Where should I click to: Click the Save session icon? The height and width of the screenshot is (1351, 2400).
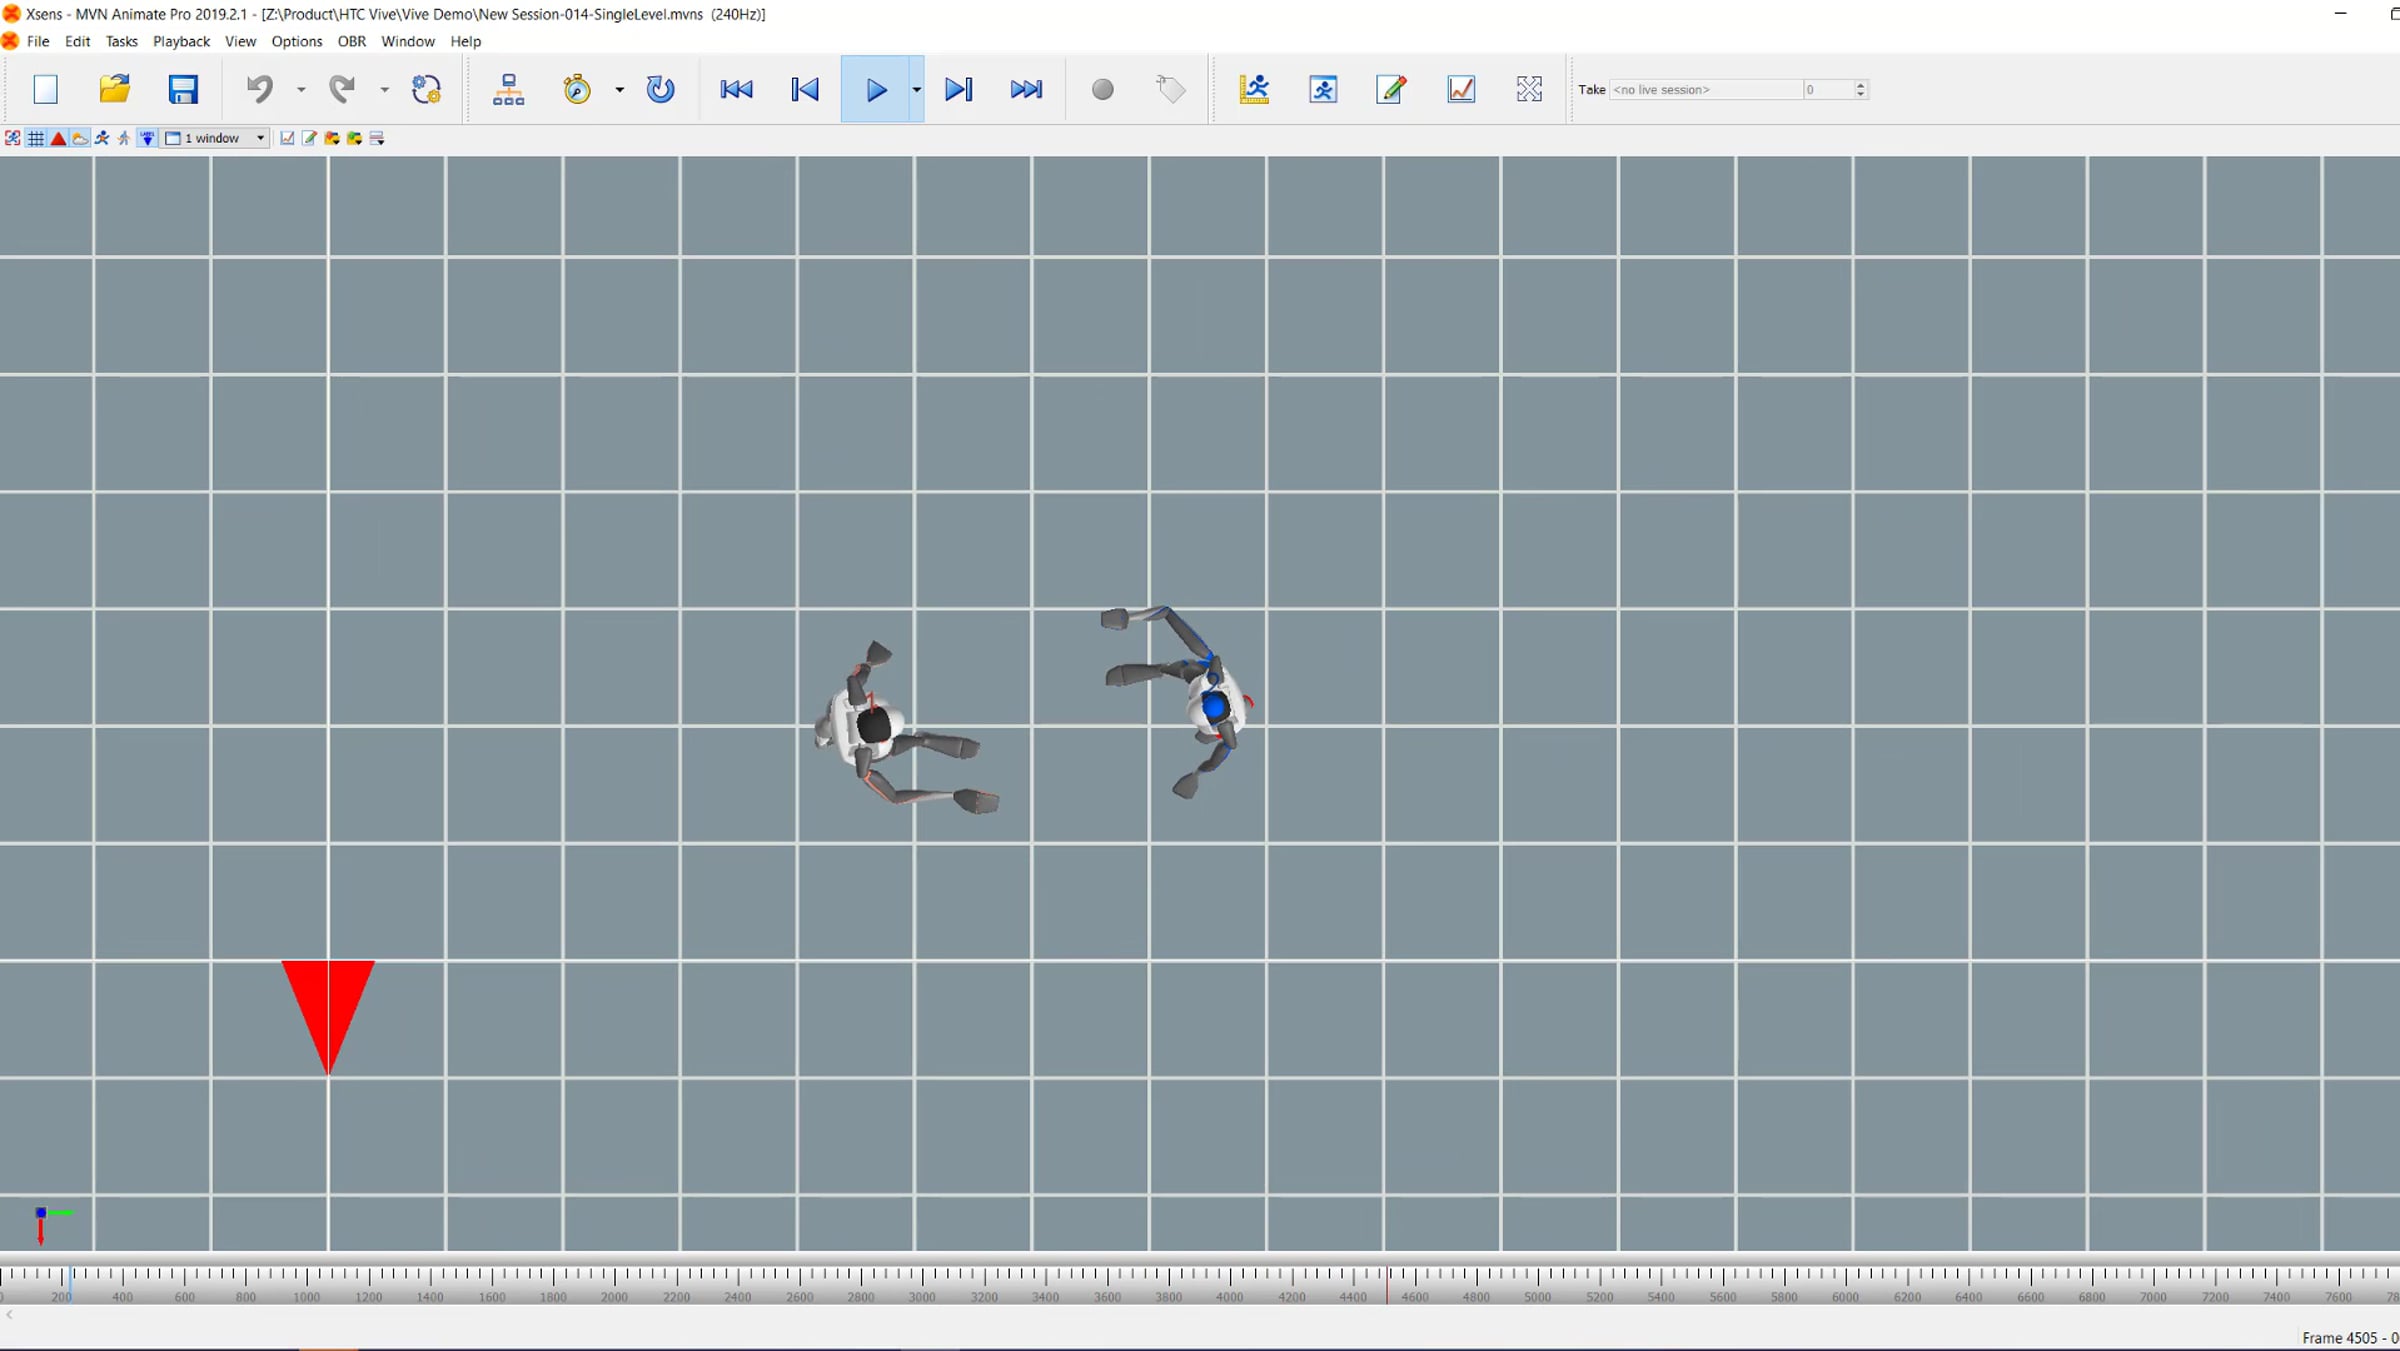pyautogui.click(x=182, y=90)
